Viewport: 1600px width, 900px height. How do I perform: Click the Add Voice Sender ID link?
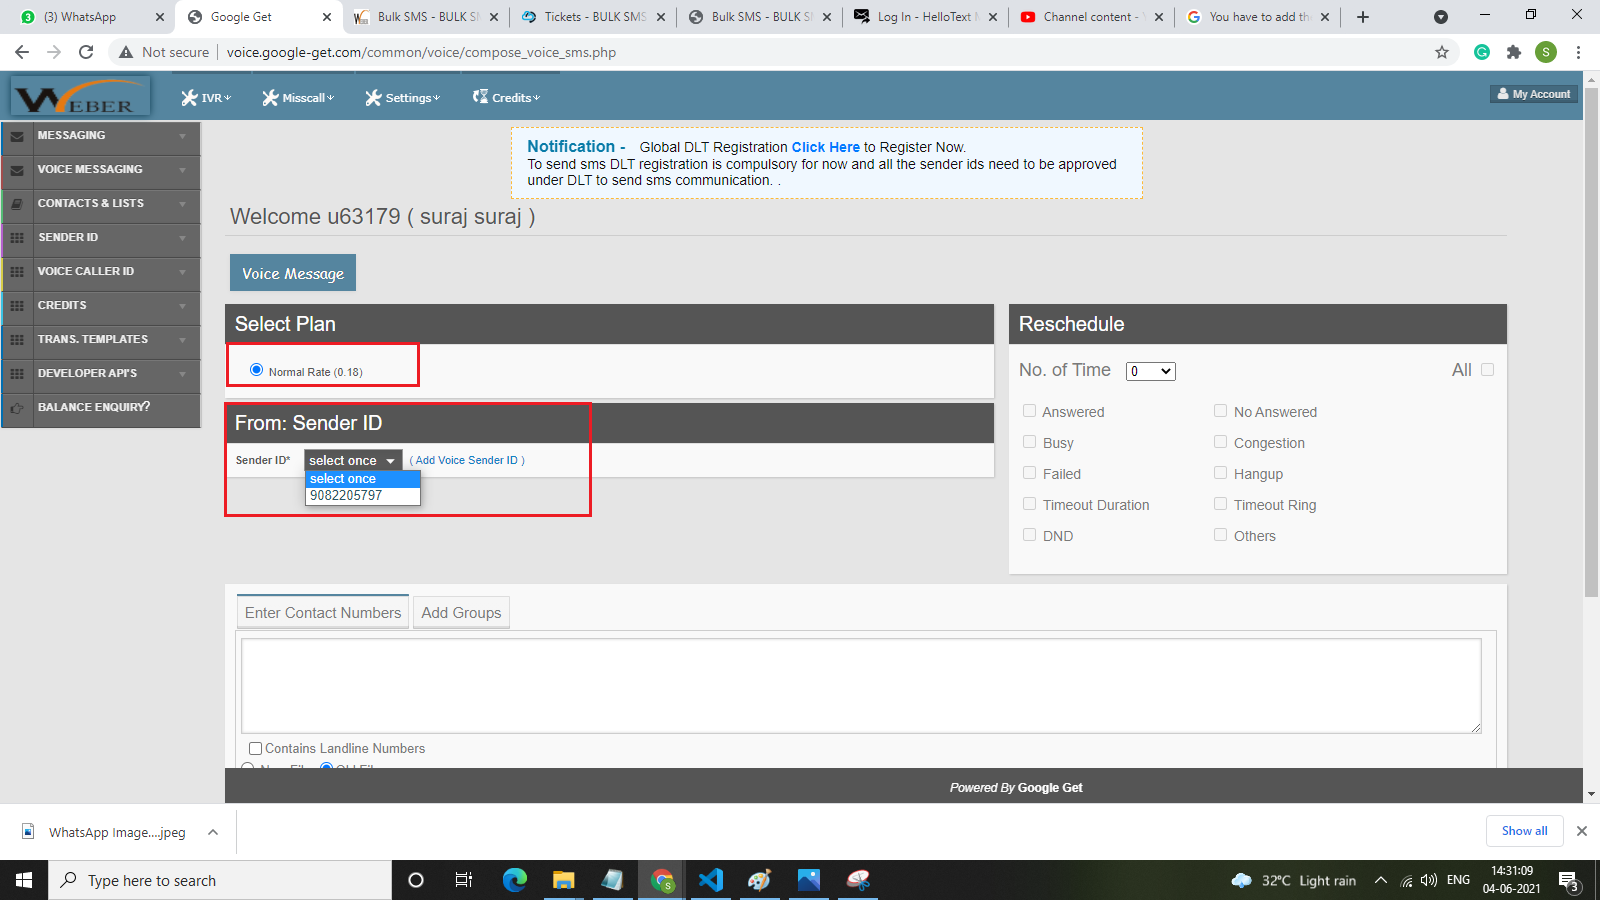coord(467,460)
